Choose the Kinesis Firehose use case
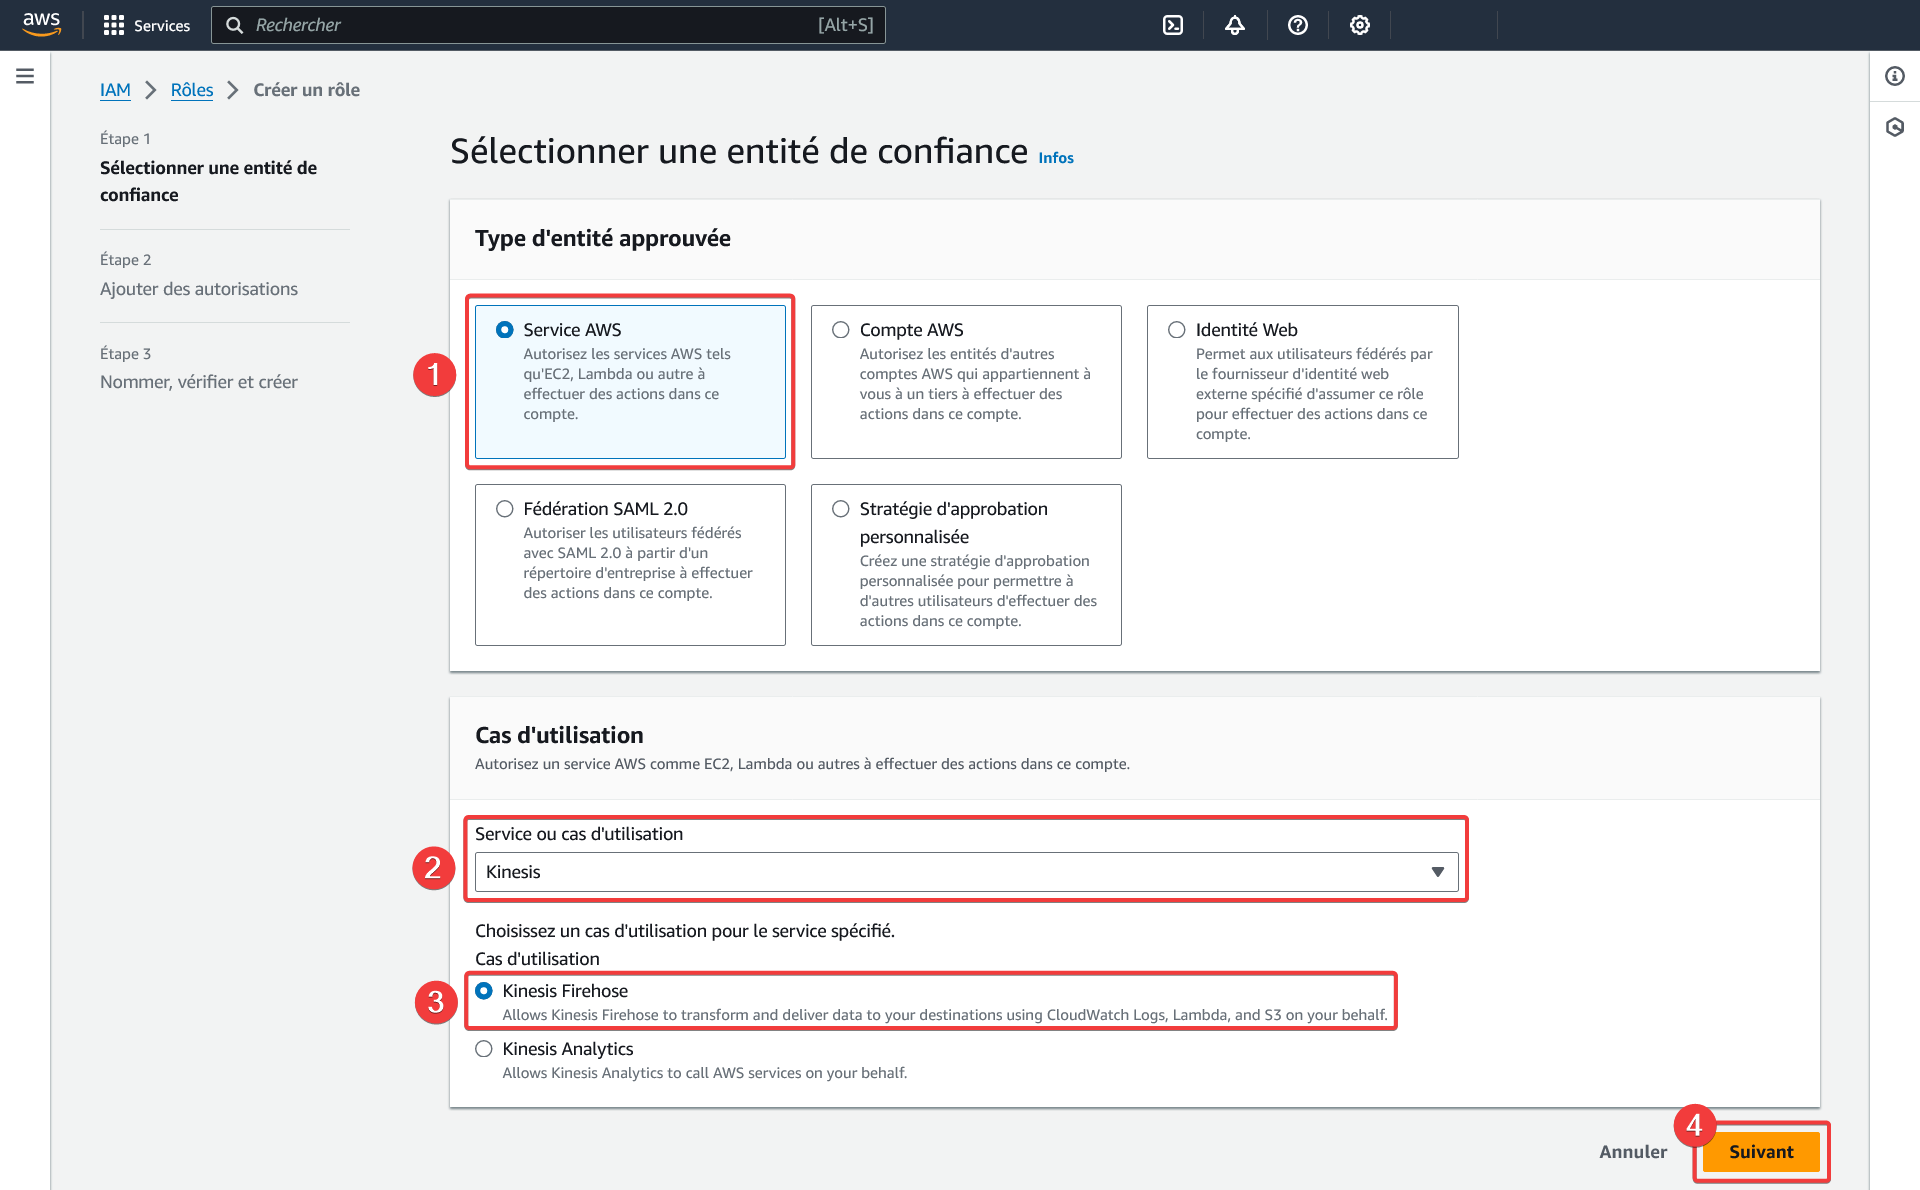This screenshot has height=1190, width=1920. pos(484,991)
